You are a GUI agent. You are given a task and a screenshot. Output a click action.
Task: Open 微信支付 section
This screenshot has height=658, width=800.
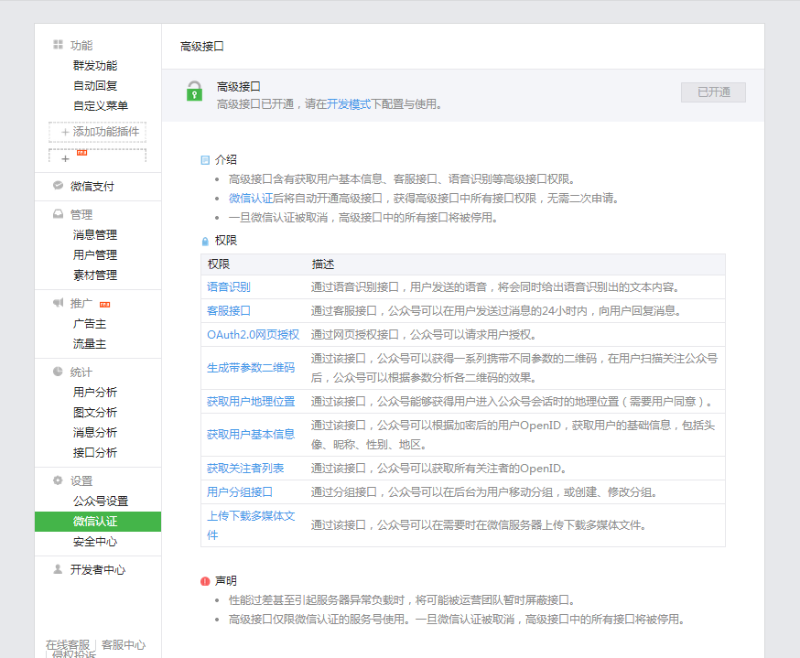tap(92, 186)
